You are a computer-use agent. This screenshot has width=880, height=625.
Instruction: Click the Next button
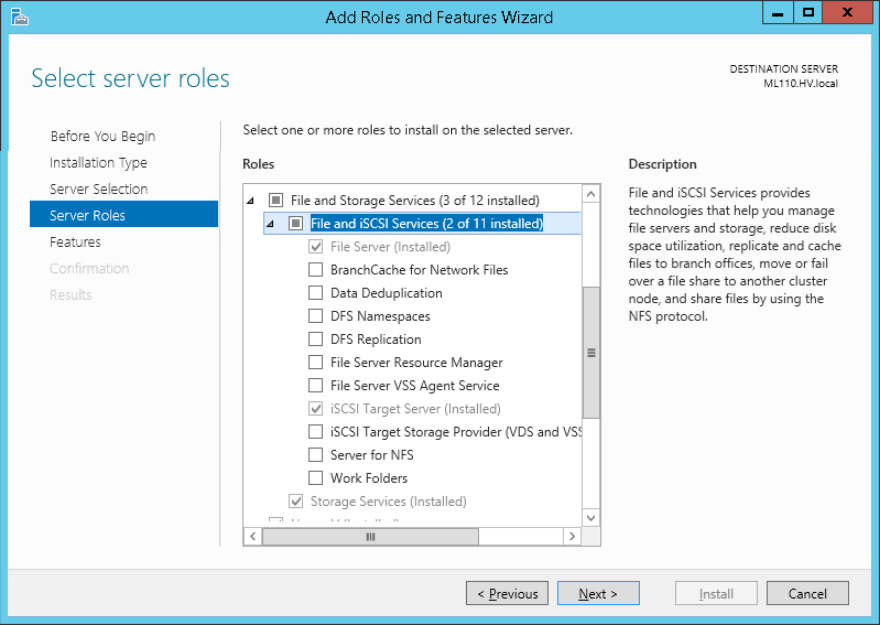point(597,594)
